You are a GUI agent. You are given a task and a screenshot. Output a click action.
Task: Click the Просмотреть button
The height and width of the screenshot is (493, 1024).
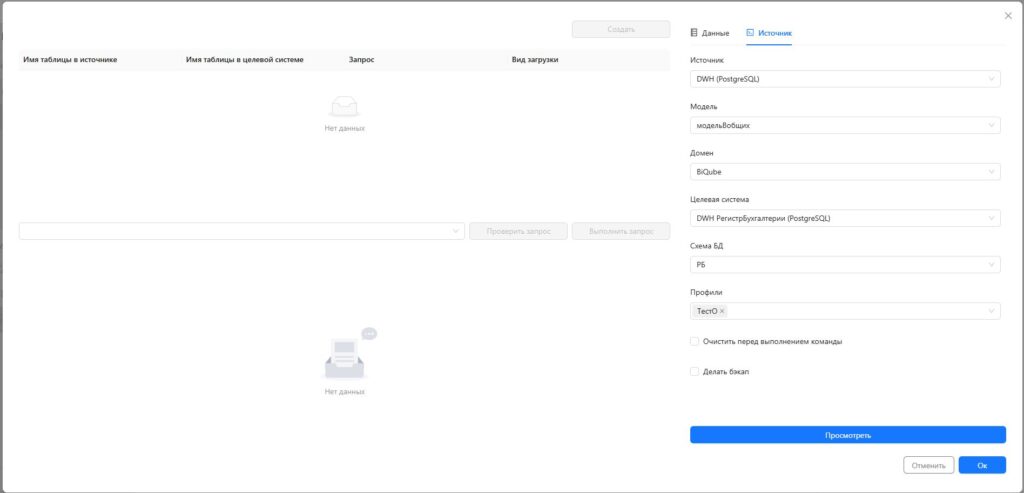point(848,435)
